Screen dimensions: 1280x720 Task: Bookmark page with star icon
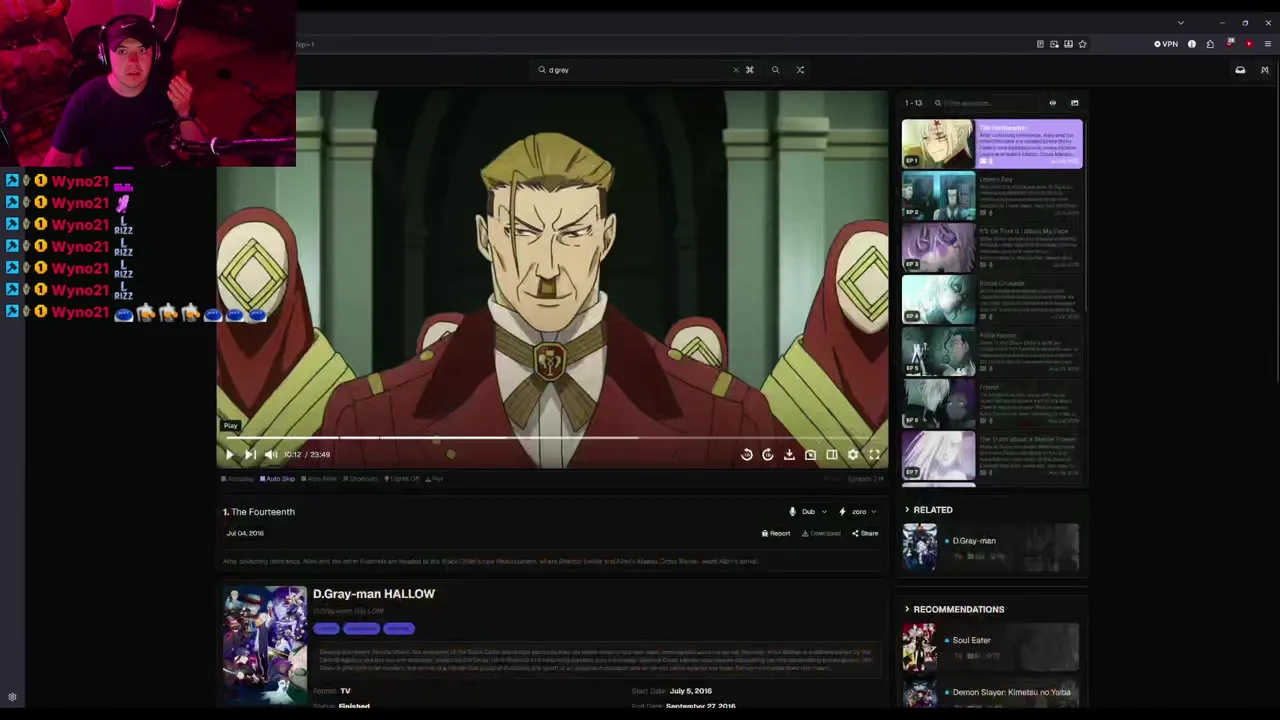pos(1082,44)
